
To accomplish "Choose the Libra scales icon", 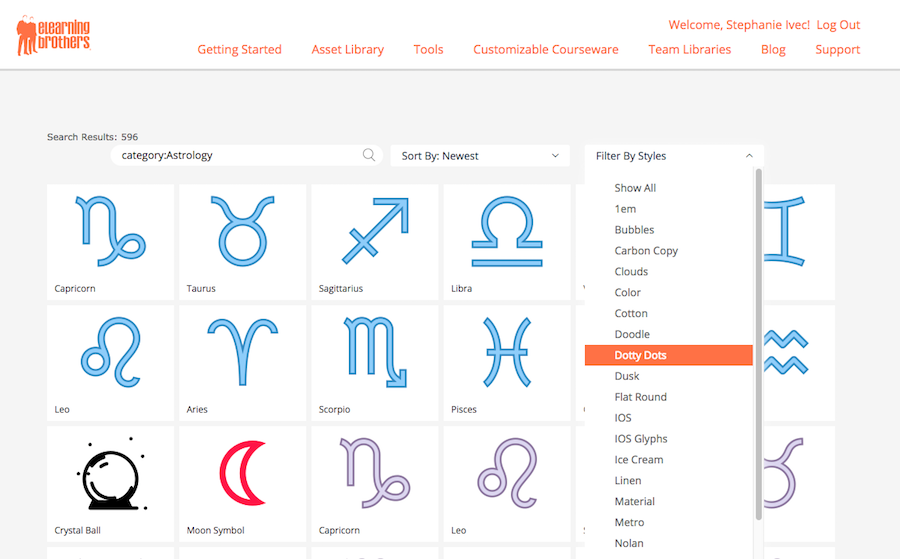I will pyautogui.click(x=507, y=232).
